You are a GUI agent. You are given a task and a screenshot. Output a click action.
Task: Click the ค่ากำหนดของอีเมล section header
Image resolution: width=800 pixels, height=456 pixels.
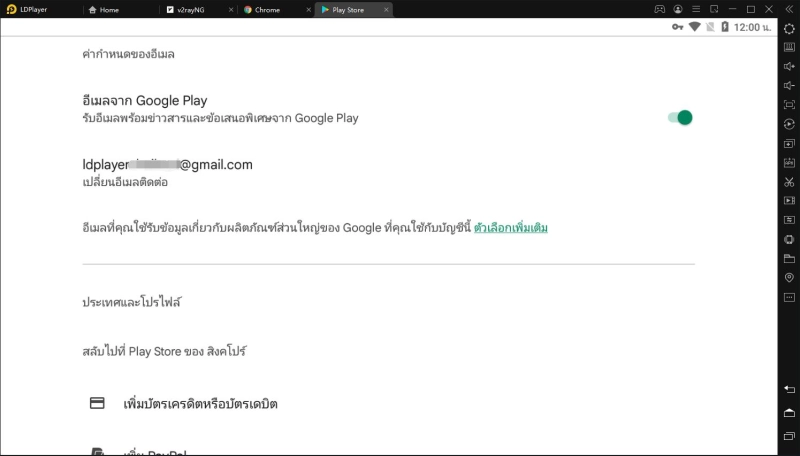pos(129,54)
